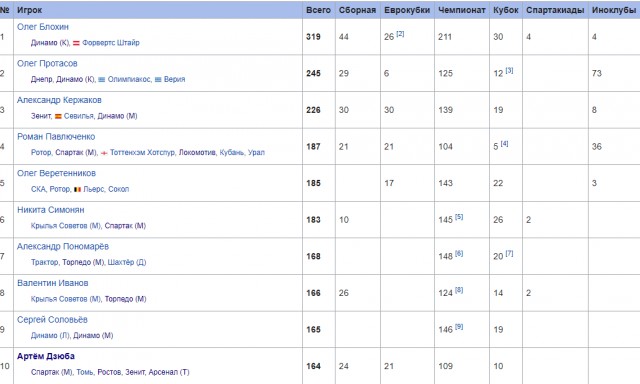640x384 pixels.
Task: Open Александр Кержаков player page
Action: [x=59, y=100]
